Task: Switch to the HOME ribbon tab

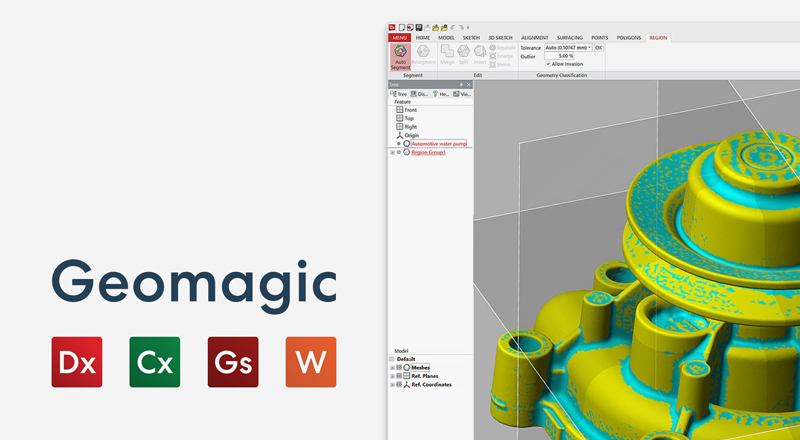Action: coord(423,38)
